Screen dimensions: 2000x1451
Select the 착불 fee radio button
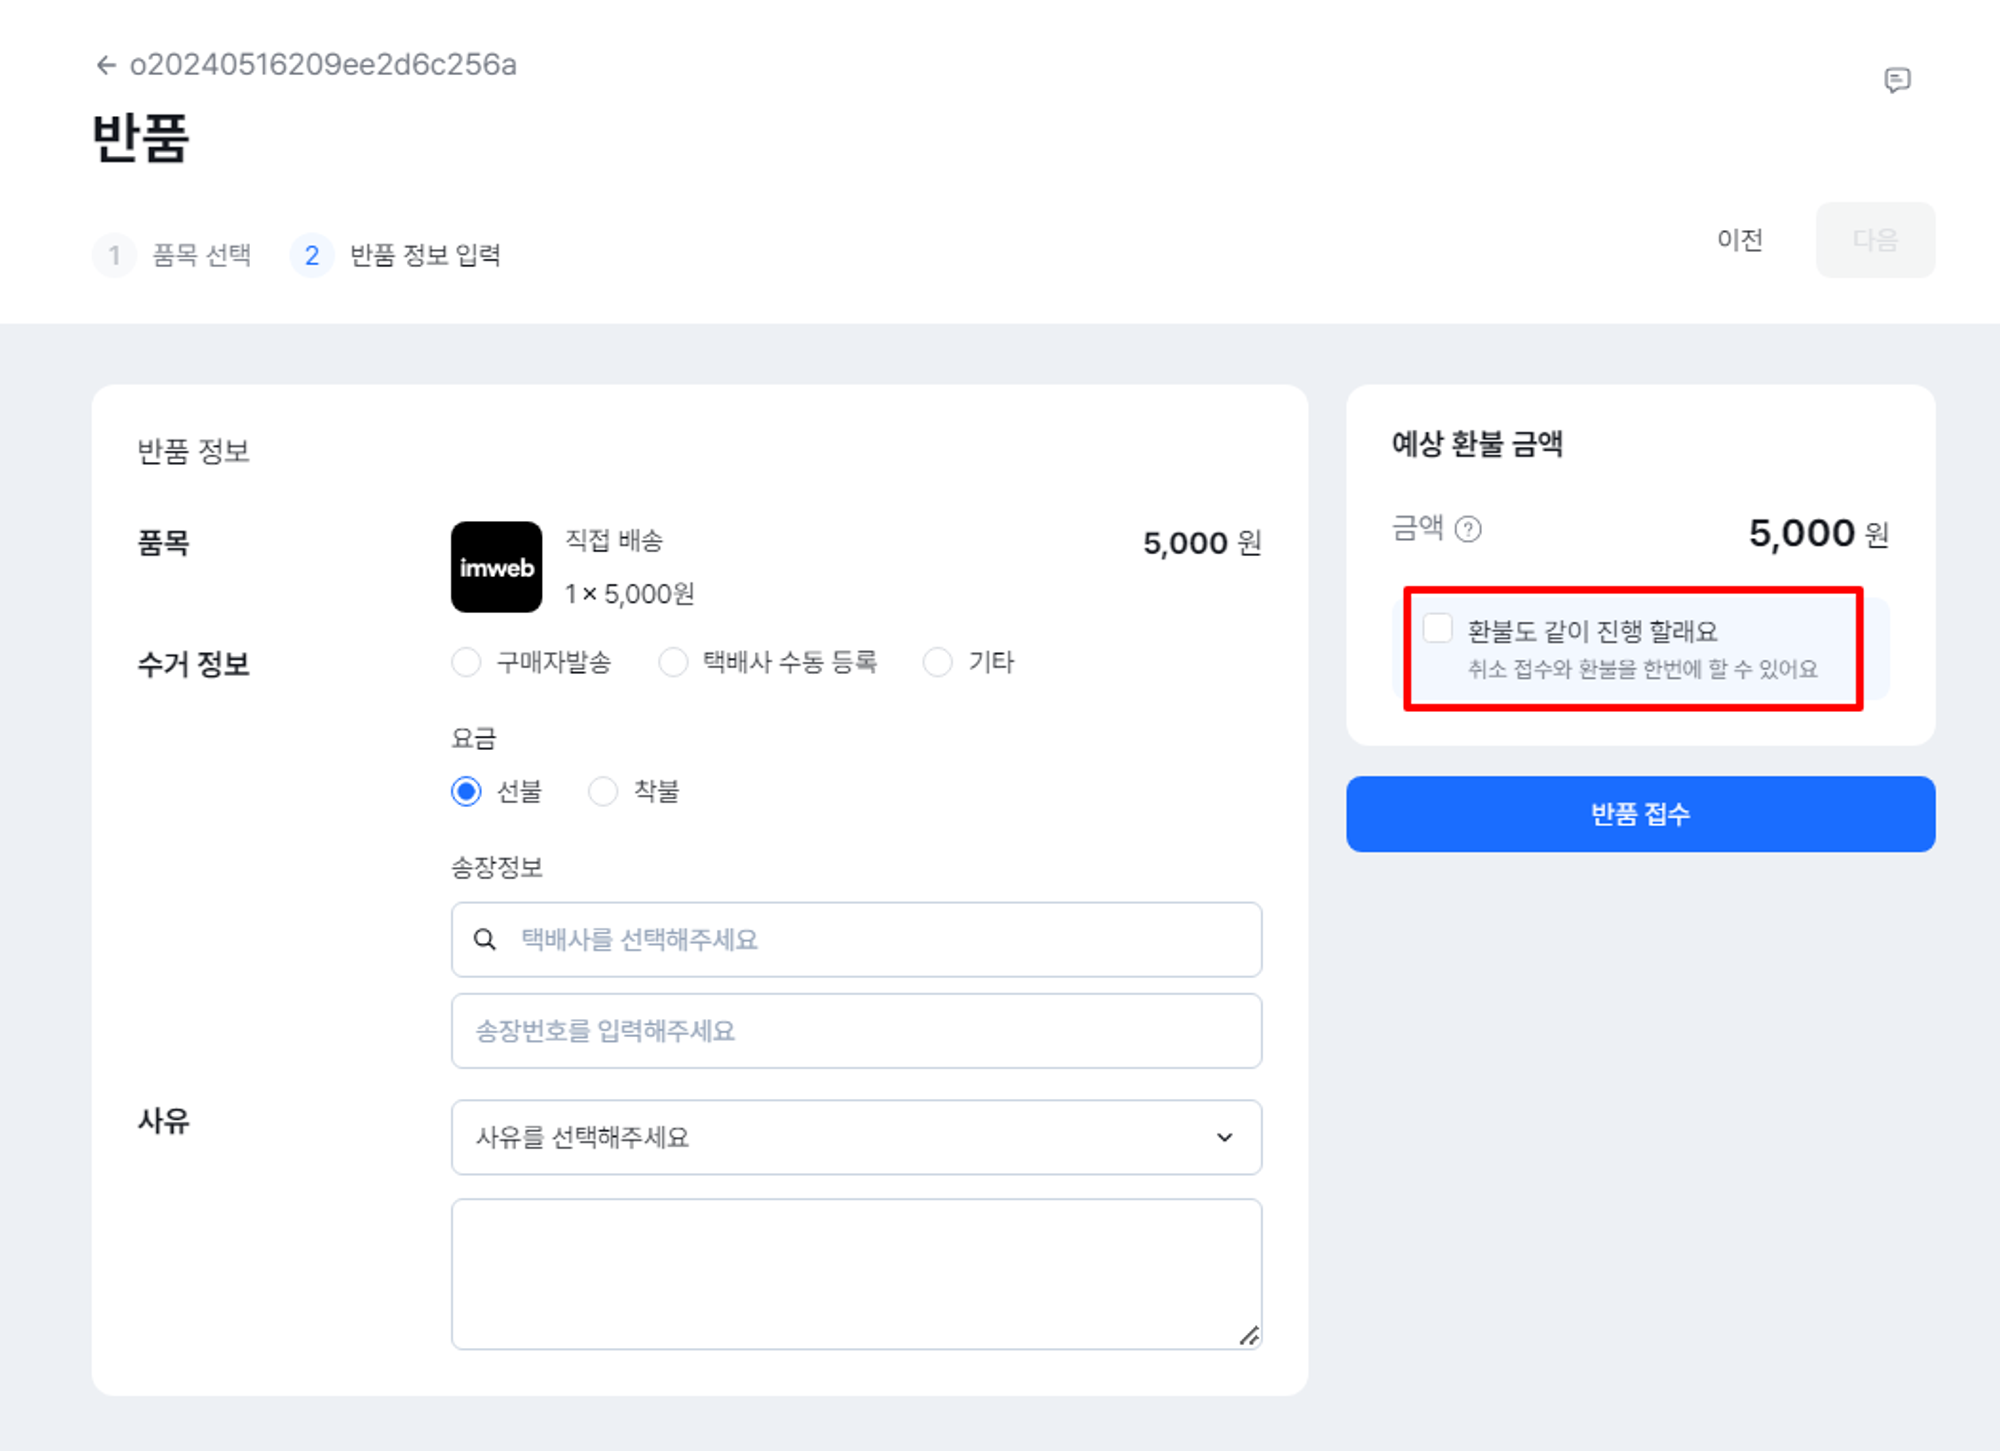603,792
